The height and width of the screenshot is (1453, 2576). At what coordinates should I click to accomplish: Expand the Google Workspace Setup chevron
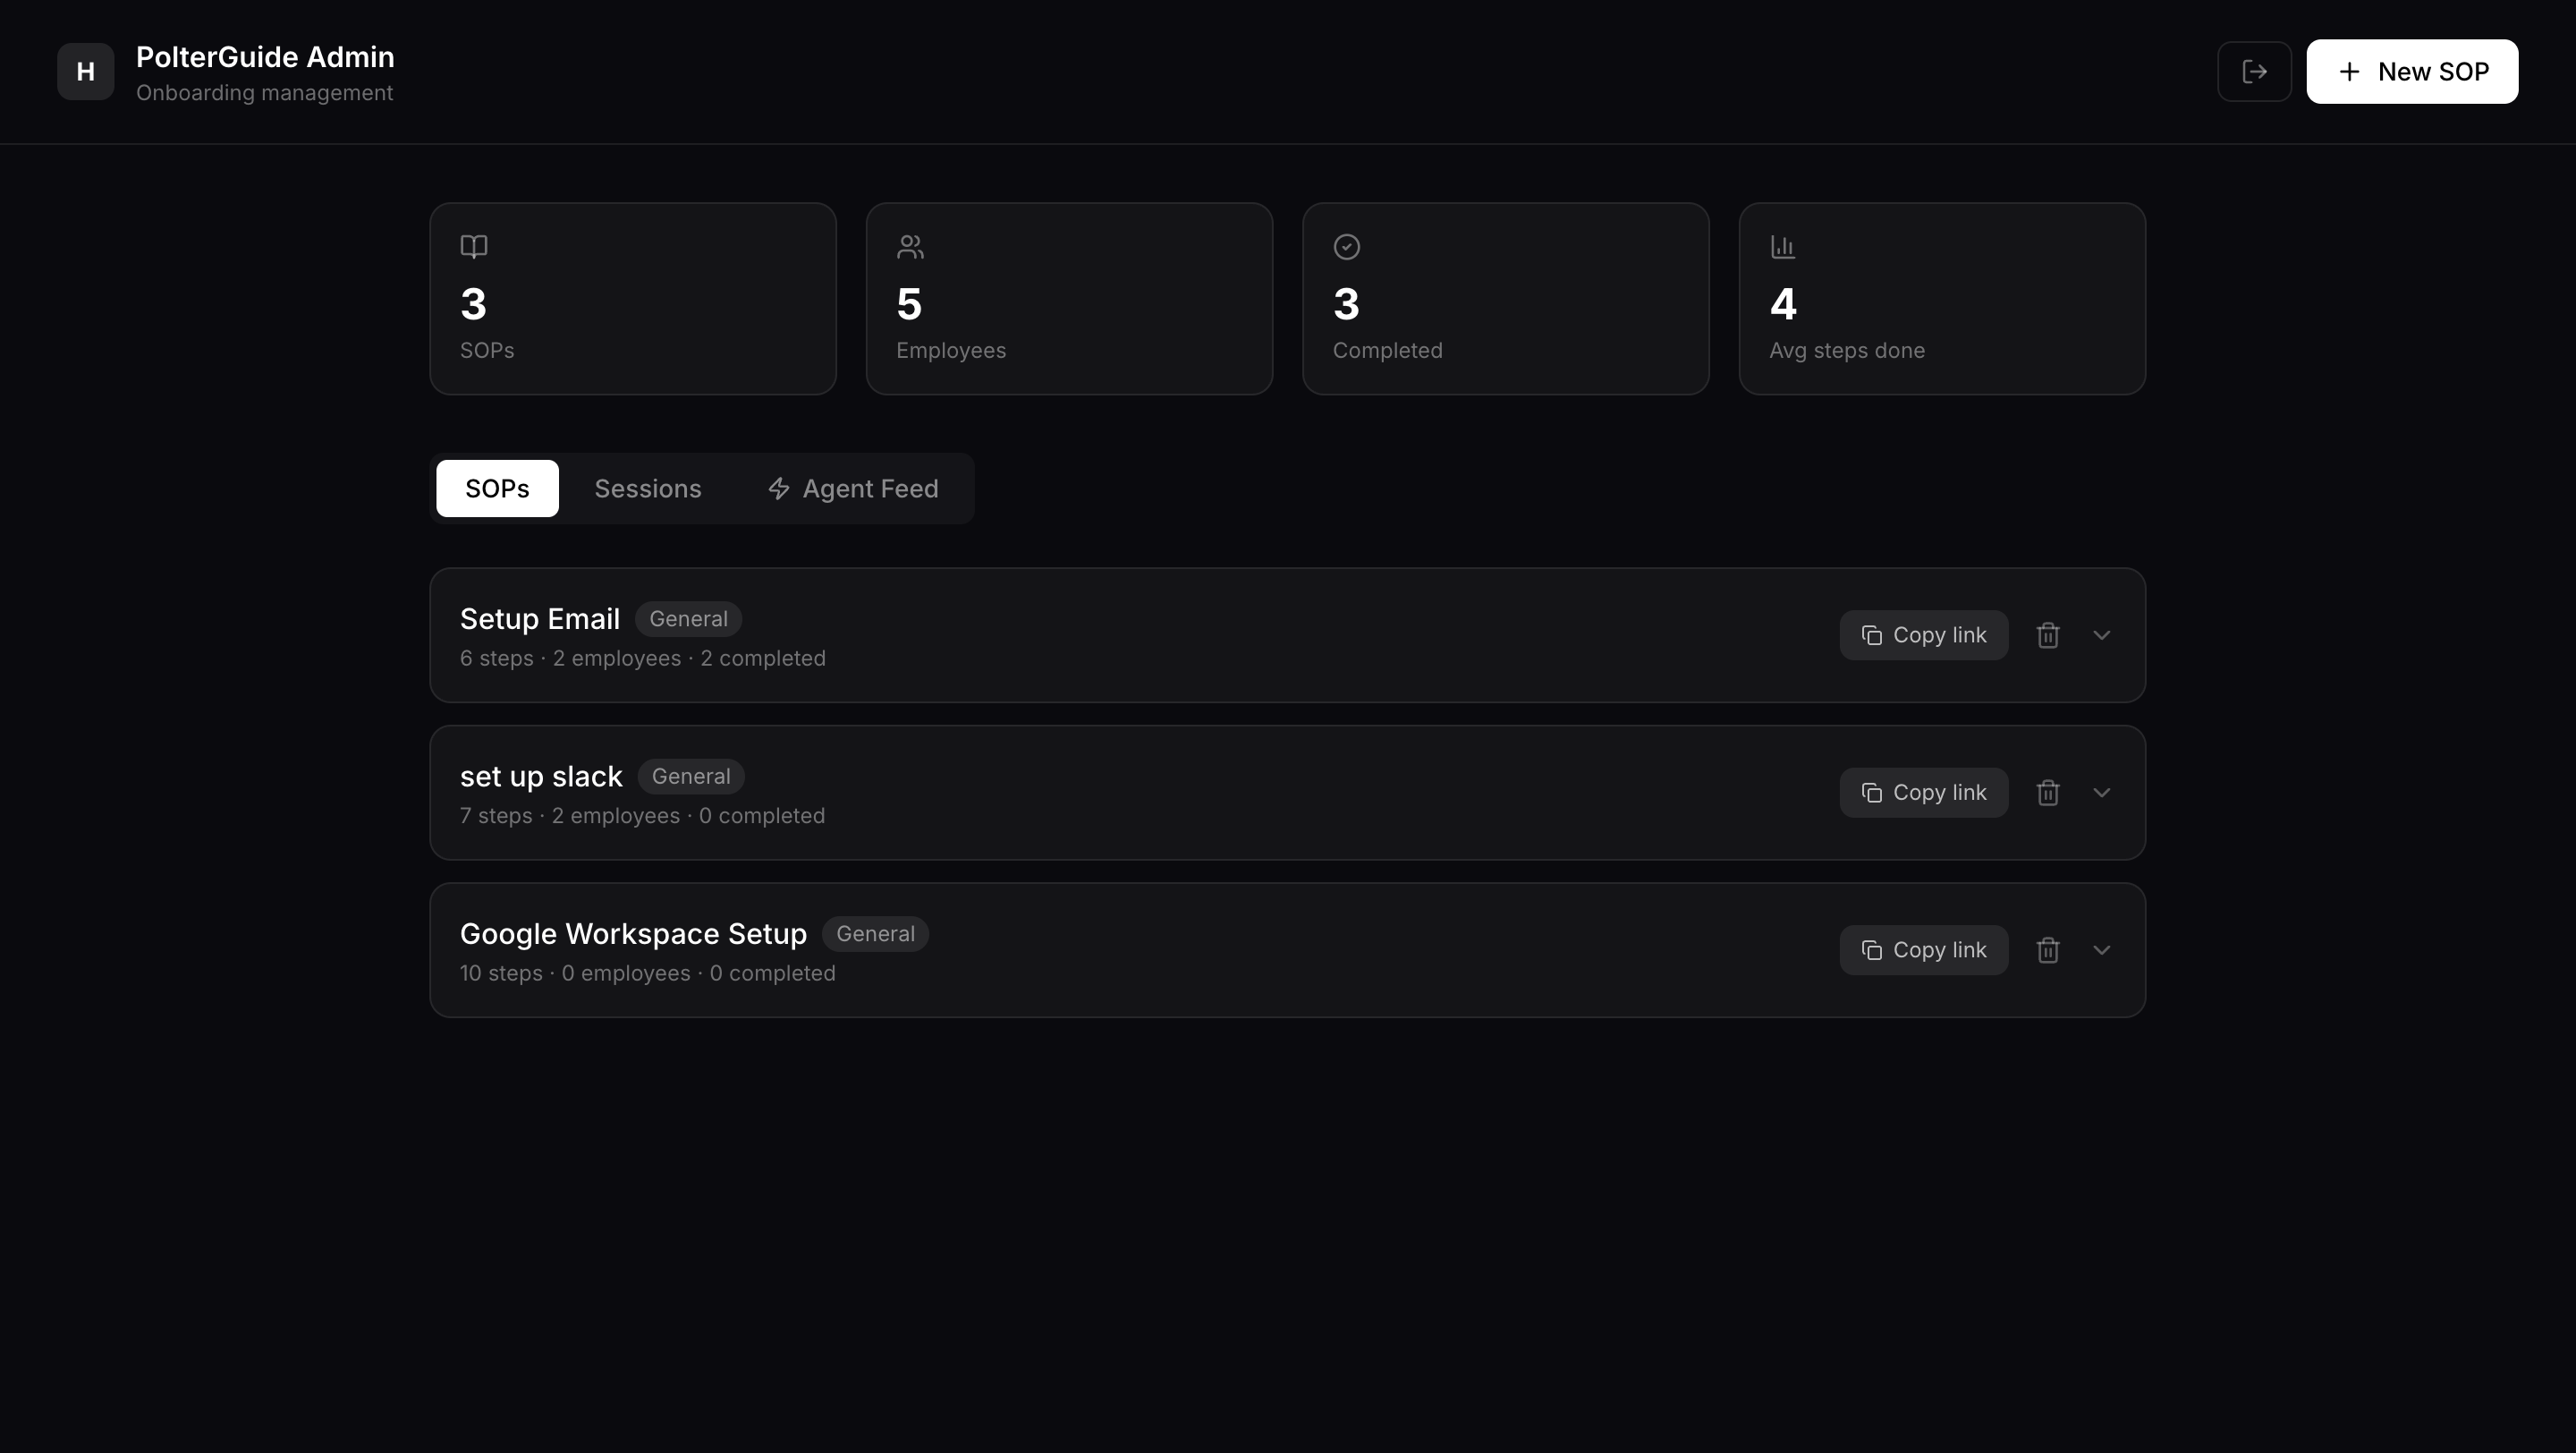point(2101,950)
